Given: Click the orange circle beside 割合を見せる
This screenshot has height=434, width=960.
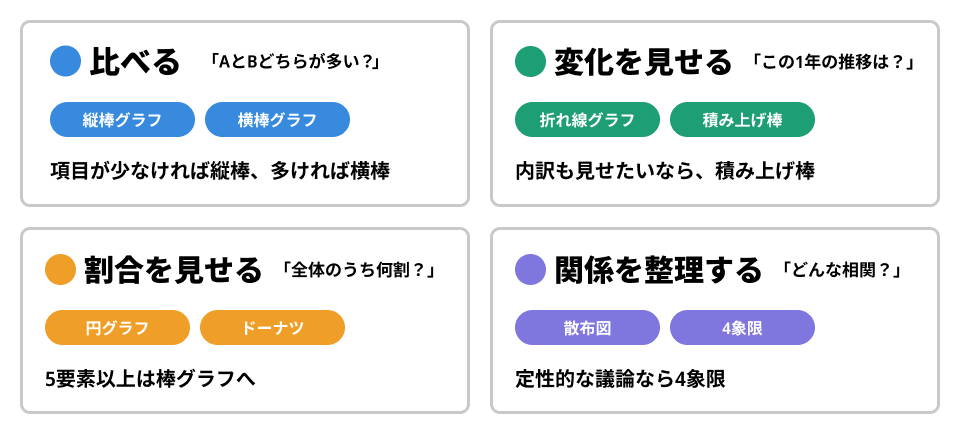Looking at the screenshot, I should pos(61,269).
